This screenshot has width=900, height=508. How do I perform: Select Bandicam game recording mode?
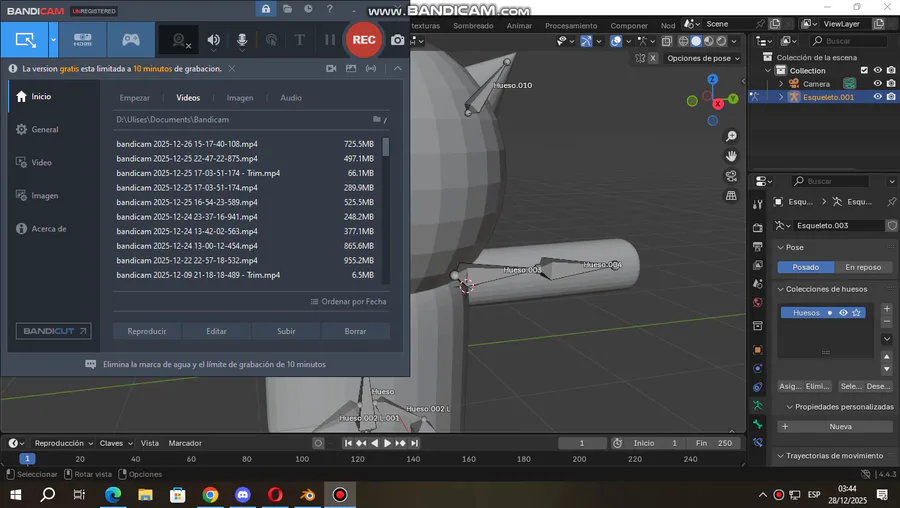[131, 40]
